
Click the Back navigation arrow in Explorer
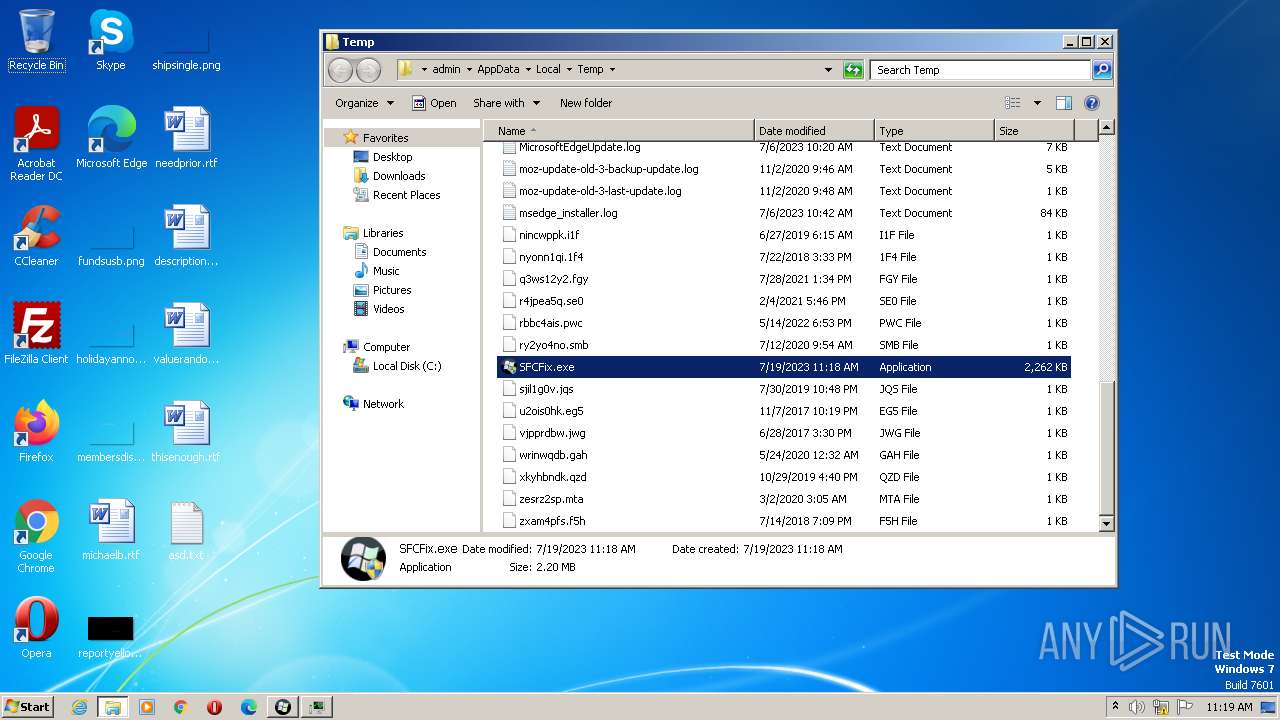(340, 70)
